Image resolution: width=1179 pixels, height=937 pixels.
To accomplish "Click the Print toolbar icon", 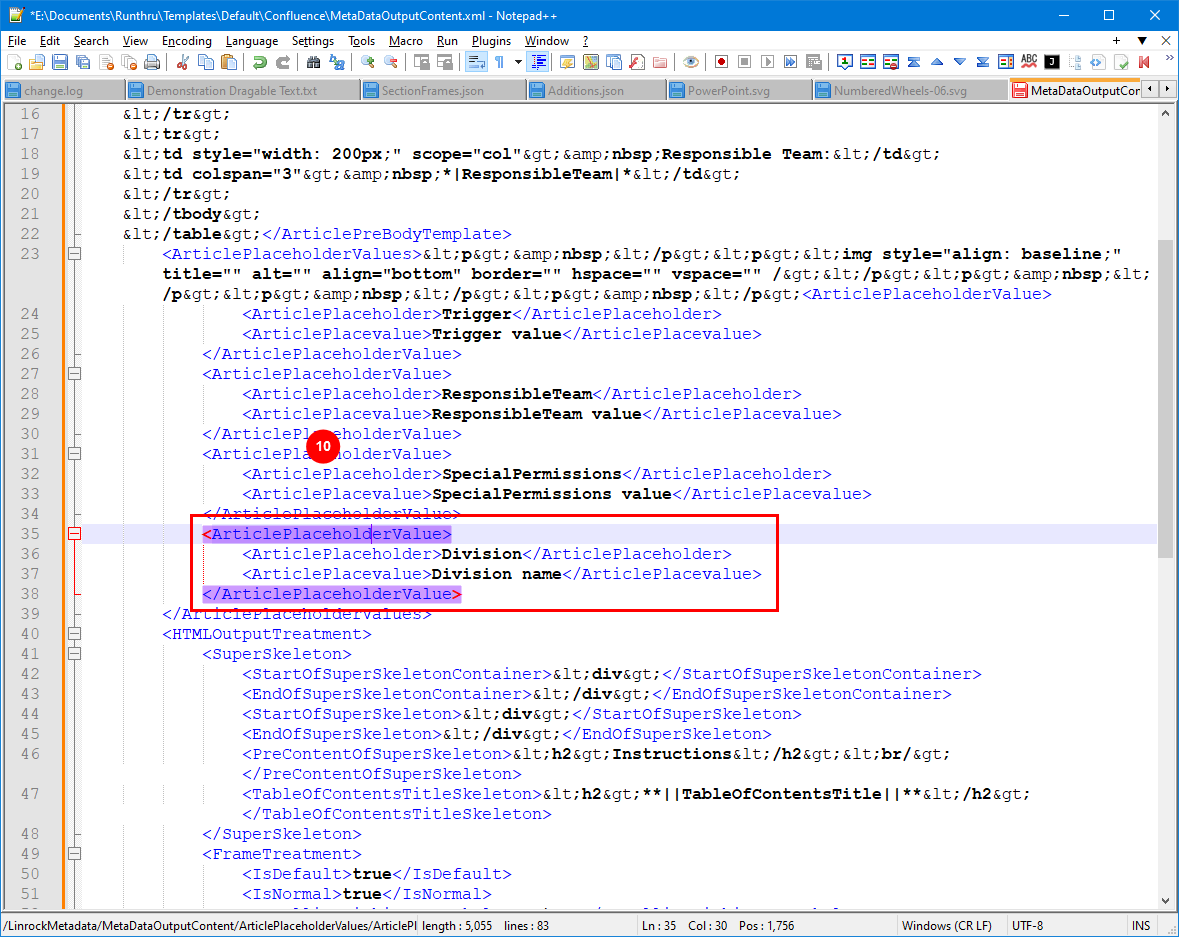I will (150, 62).
